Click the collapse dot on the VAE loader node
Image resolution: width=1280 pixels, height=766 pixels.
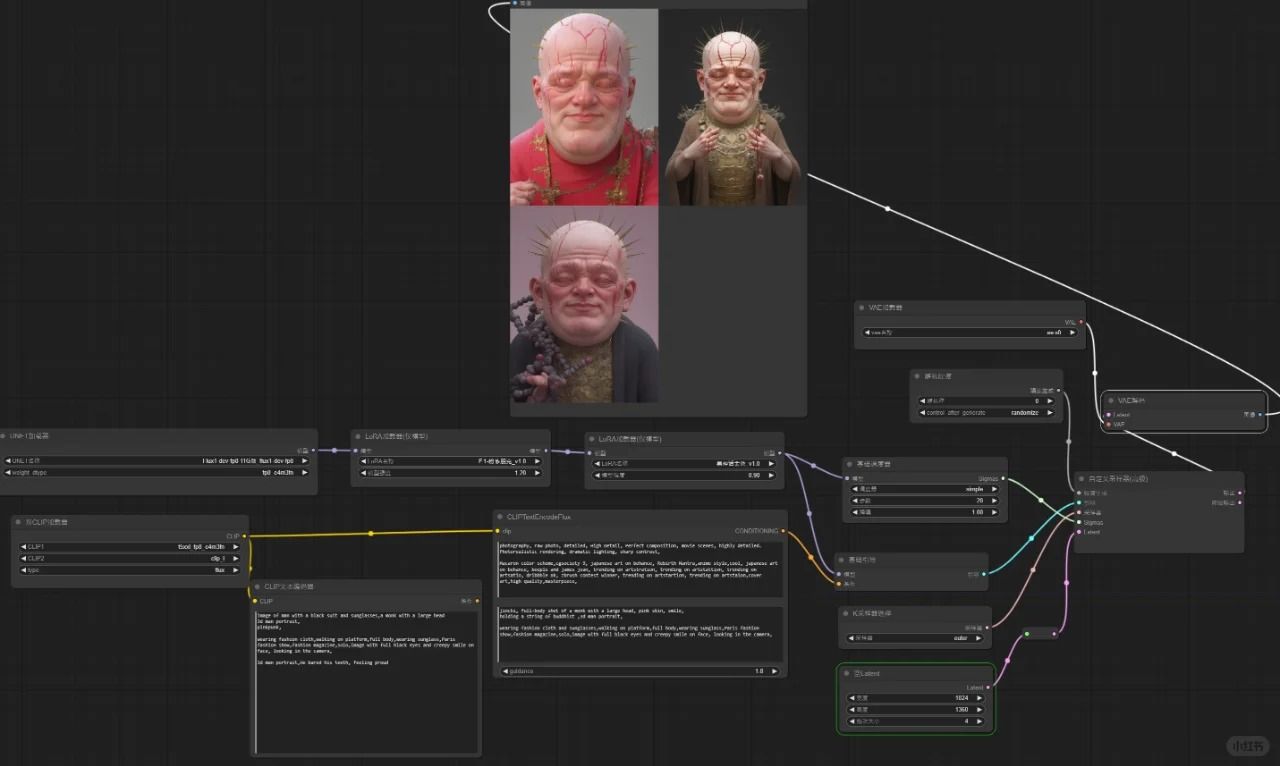pyautogui.click(x=863, y=308)
